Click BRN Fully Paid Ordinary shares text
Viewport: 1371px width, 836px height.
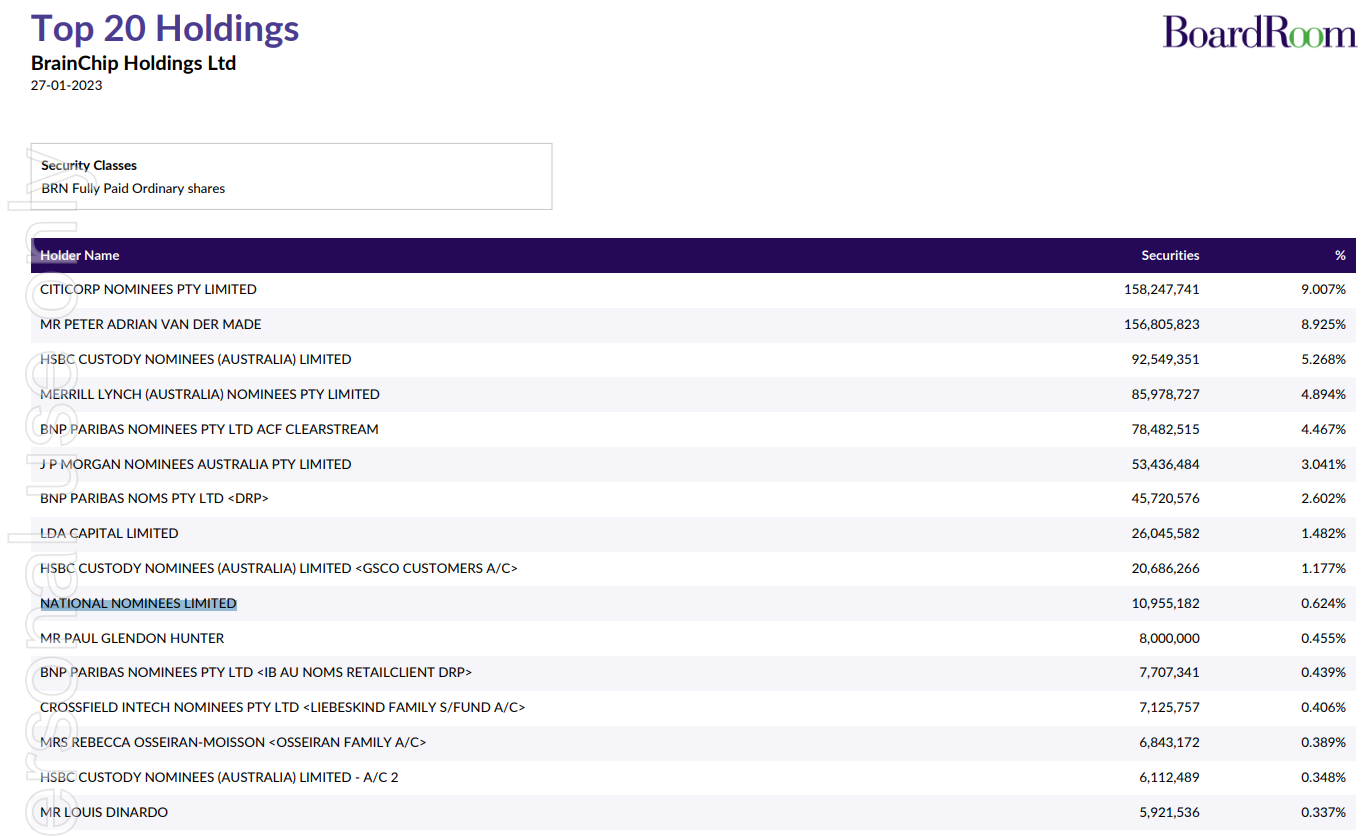[133, 188]
